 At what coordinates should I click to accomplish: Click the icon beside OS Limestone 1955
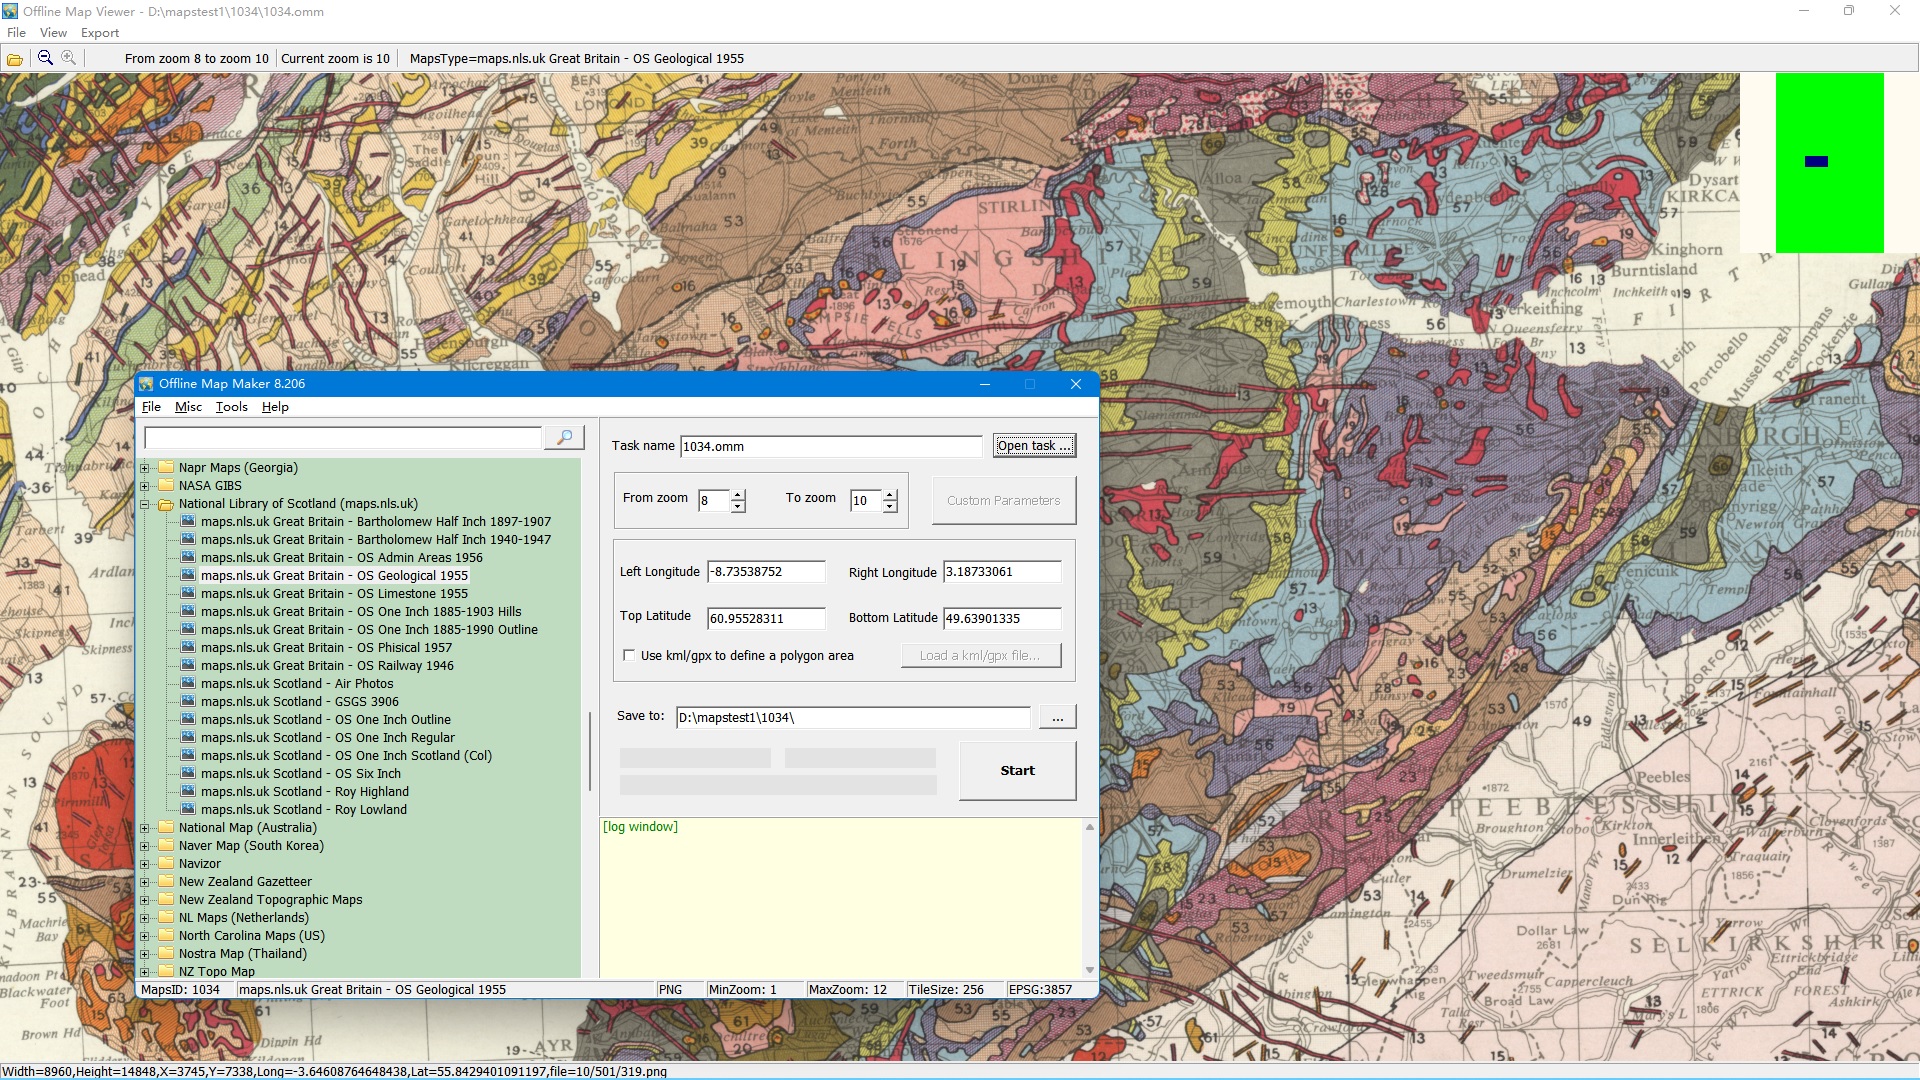click(188, 594)
